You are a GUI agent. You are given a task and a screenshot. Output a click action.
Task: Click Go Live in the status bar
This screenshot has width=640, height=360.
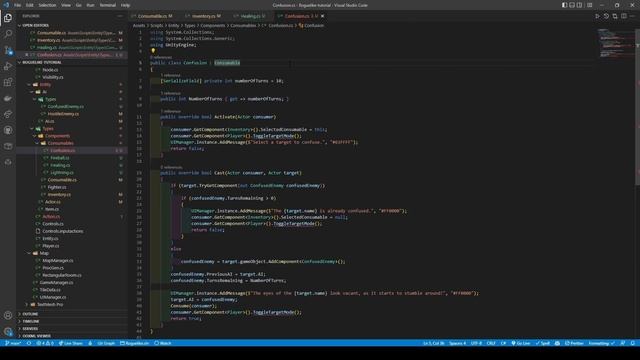(x=521, y=343)
